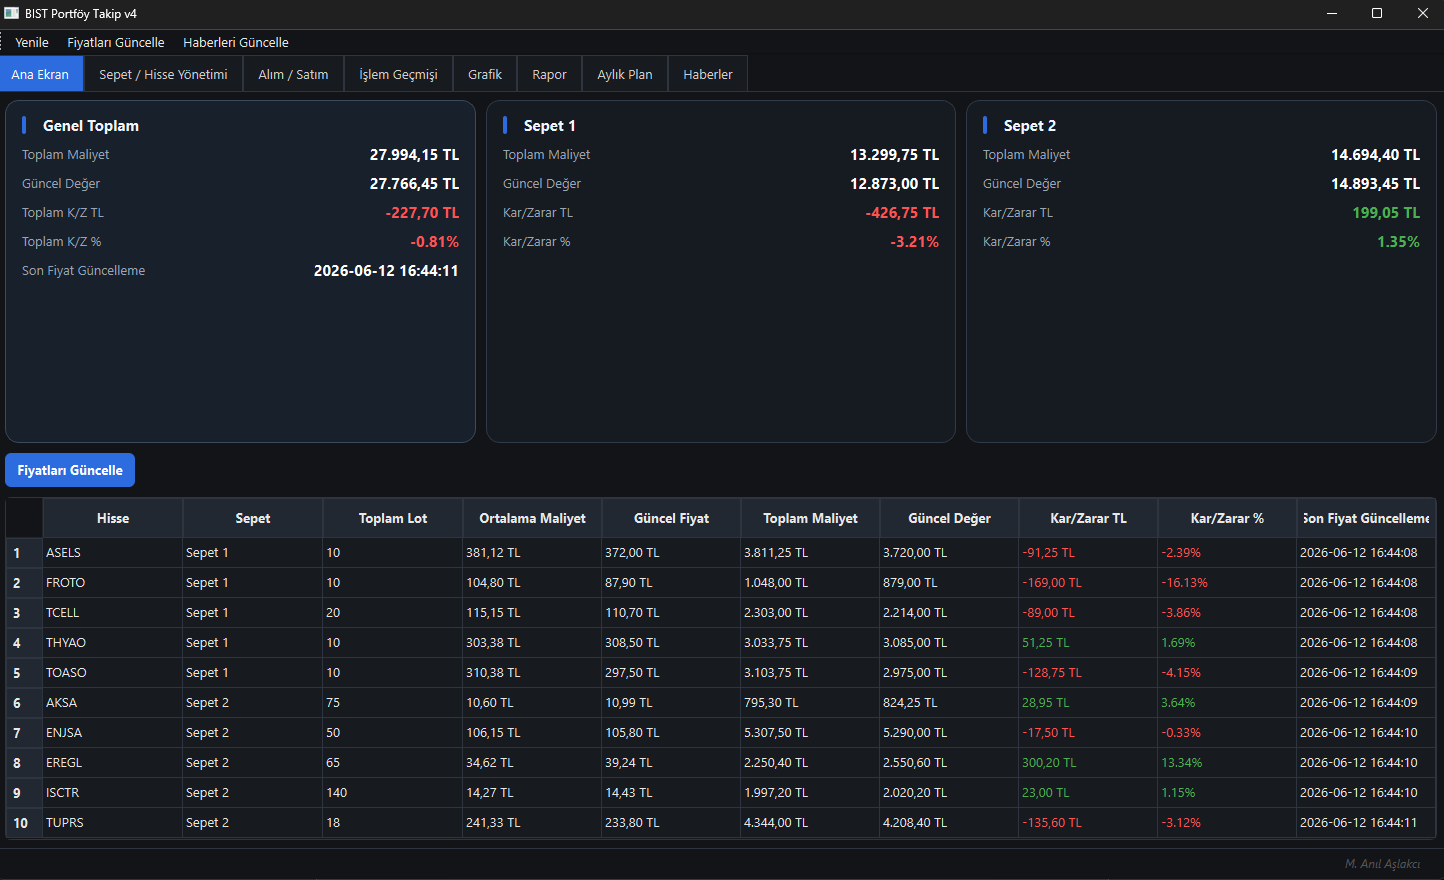1444x880 pixels.
Task: Open the Fiyatları Güncelle menu item
Action: pos(116,42)
